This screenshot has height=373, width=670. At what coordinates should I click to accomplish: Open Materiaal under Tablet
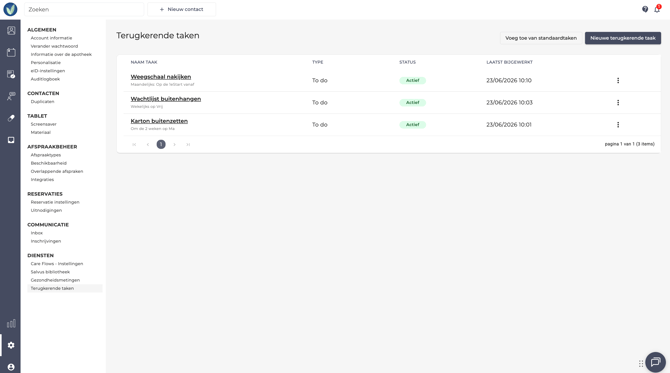tap(41, 132)
